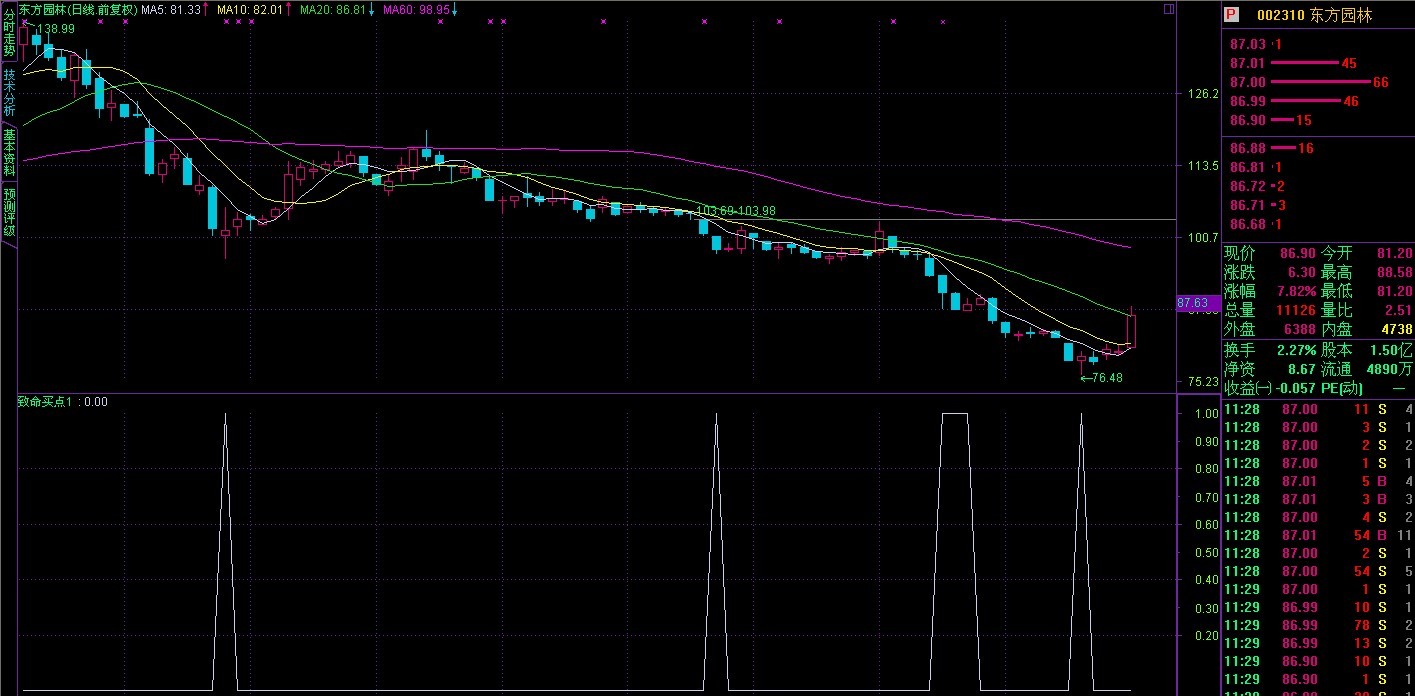
Task: Click the 103.69-103.98 level label
Action: tap(736, 211)
